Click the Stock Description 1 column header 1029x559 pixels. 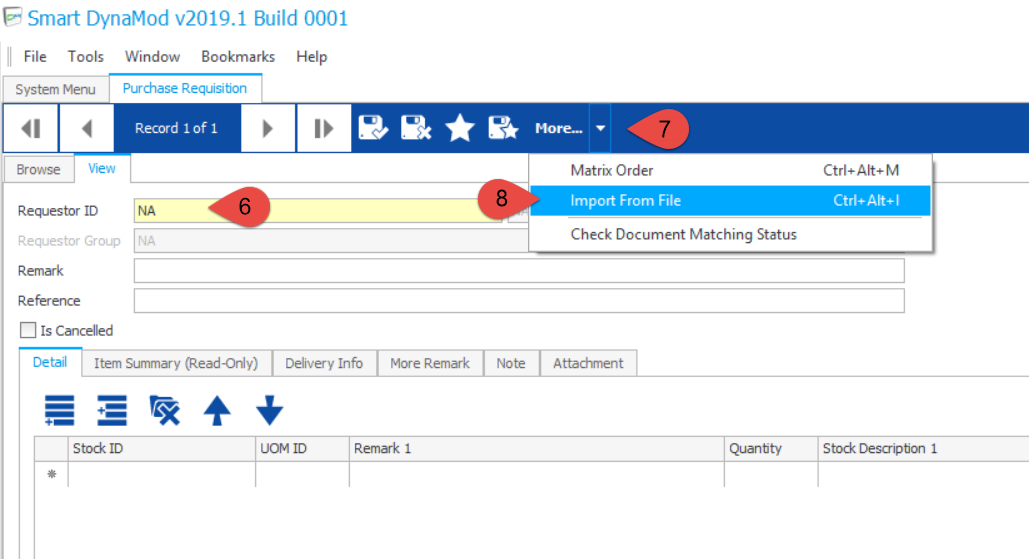[923, 449]
